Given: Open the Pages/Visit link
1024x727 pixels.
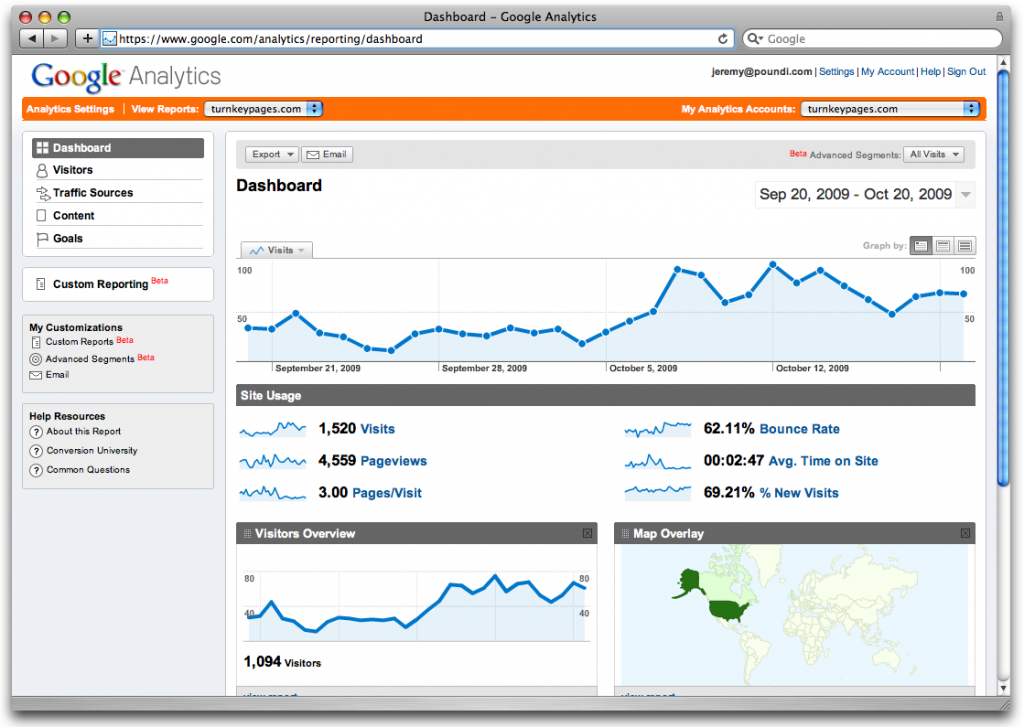Looking at the screenshot, I should [x=387, y=493].
